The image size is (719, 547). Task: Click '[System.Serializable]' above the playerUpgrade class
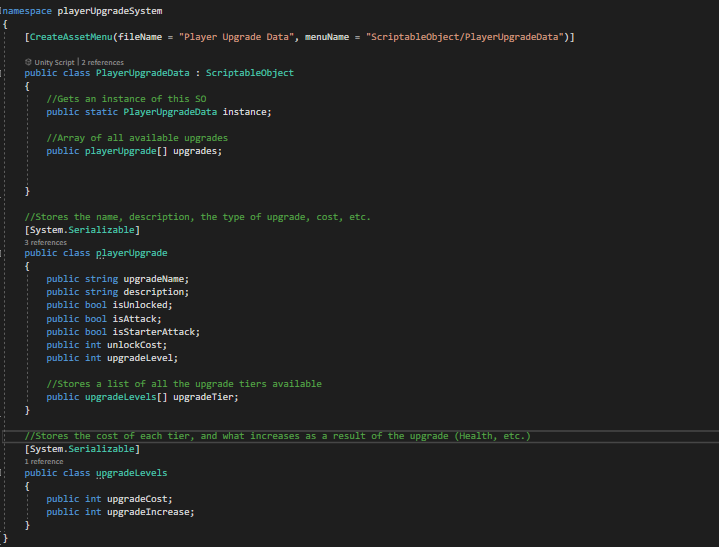(82, 230)
